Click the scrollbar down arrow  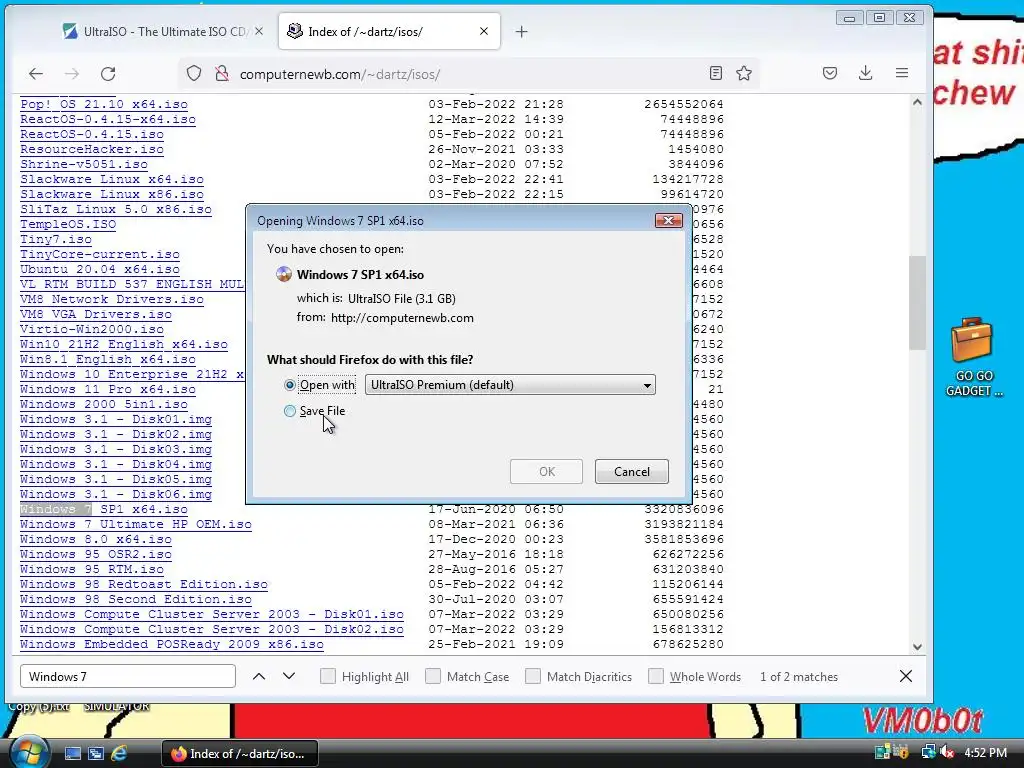coord(917,647)
